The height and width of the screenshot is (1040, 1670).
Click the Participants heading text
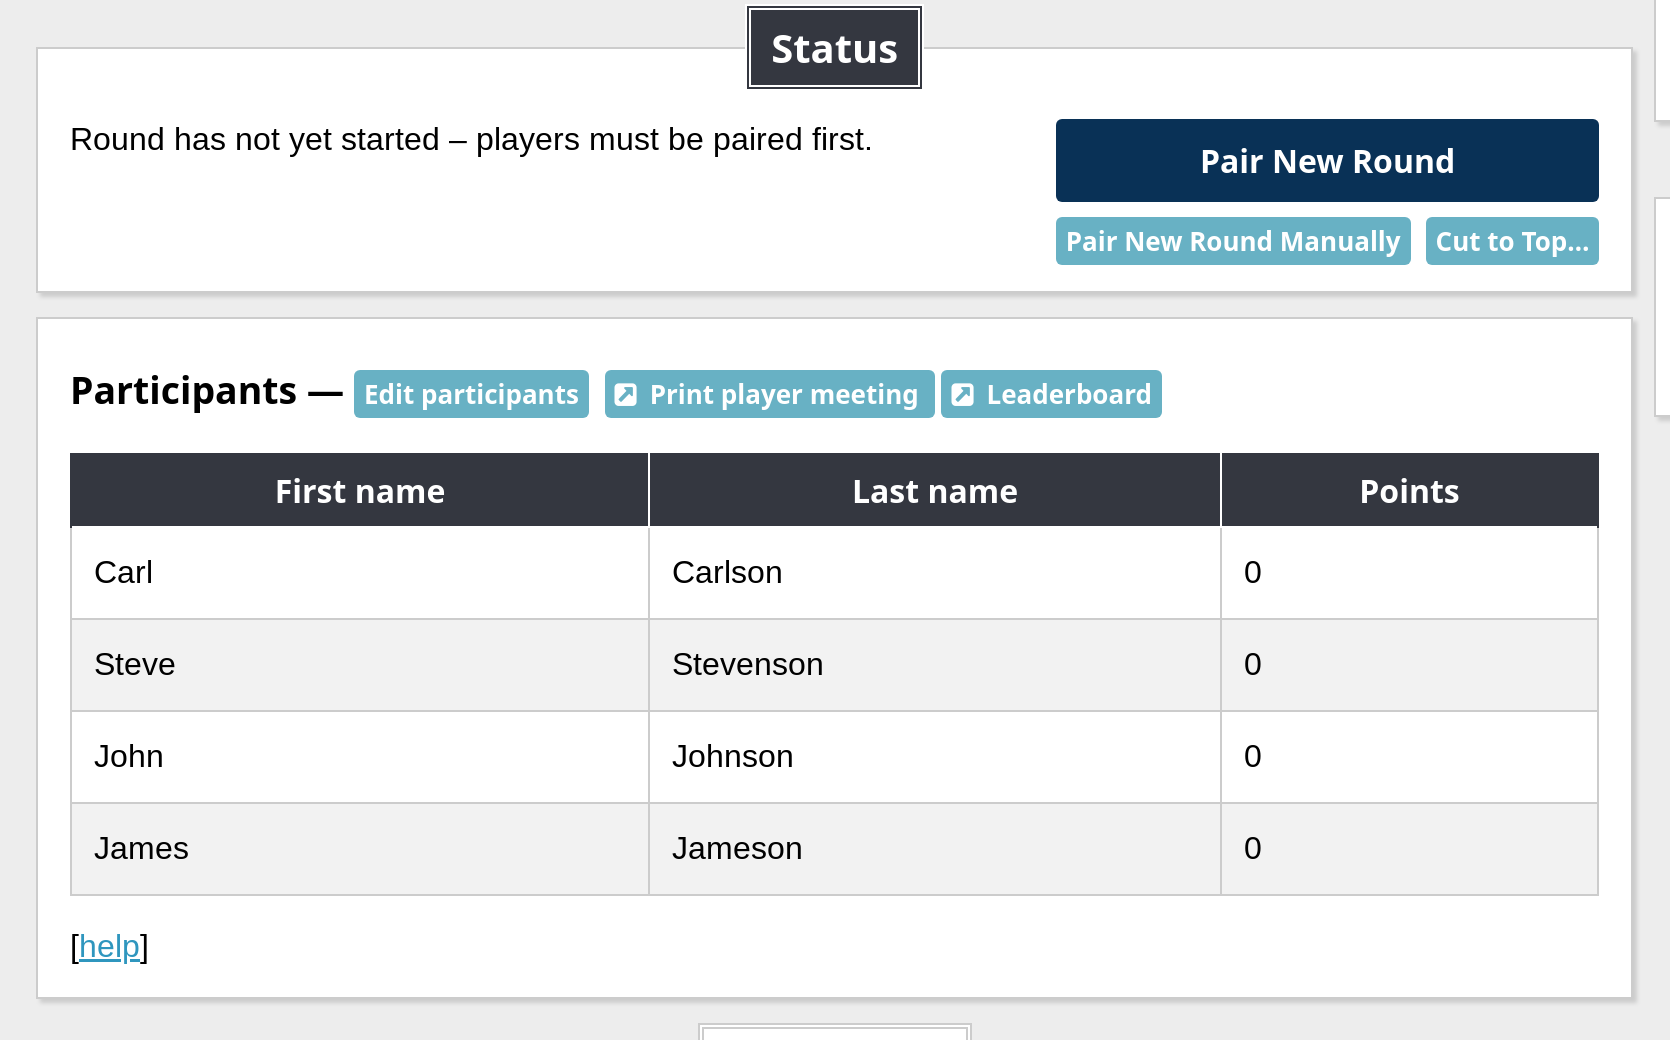coord(184,391)
